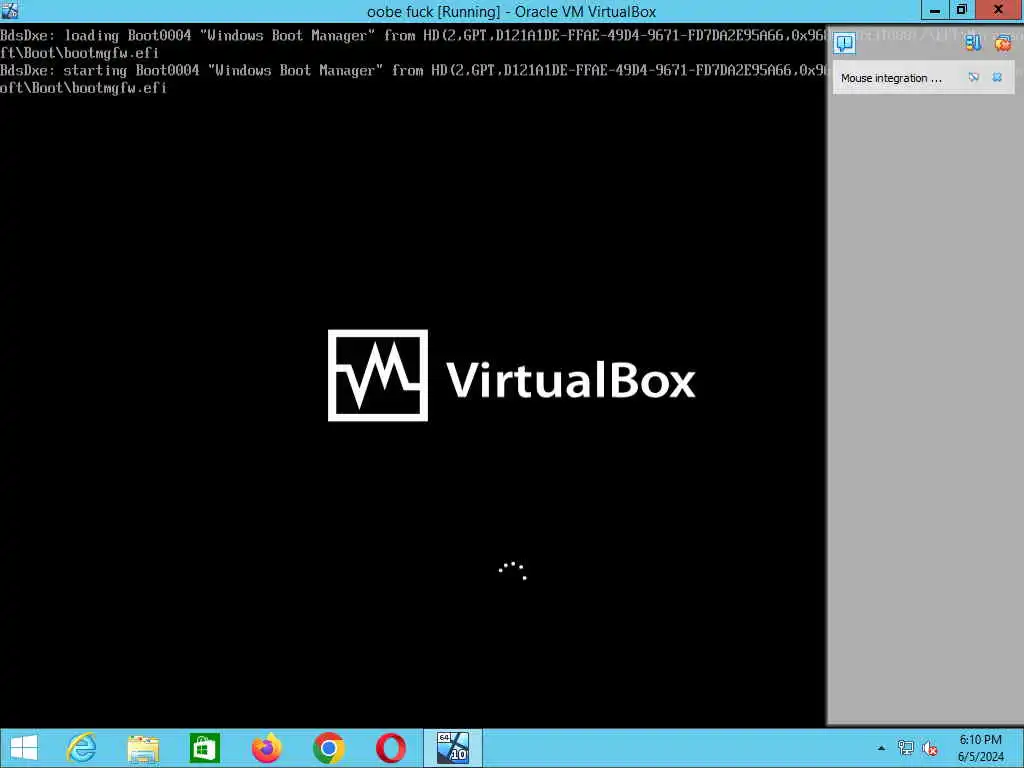The width and height of the screenshot is (1024, 768).
Task: Click the network status tray icon
Action: [x=905, y=748]
